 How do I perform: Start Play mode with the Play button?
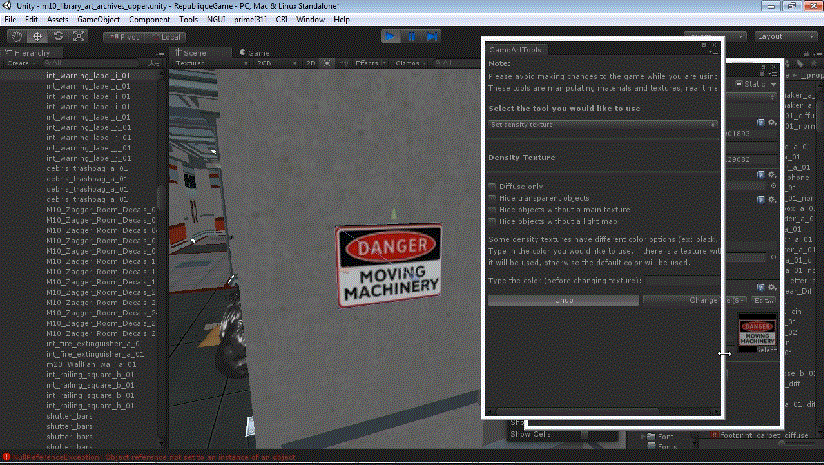[x=390, y=36]
